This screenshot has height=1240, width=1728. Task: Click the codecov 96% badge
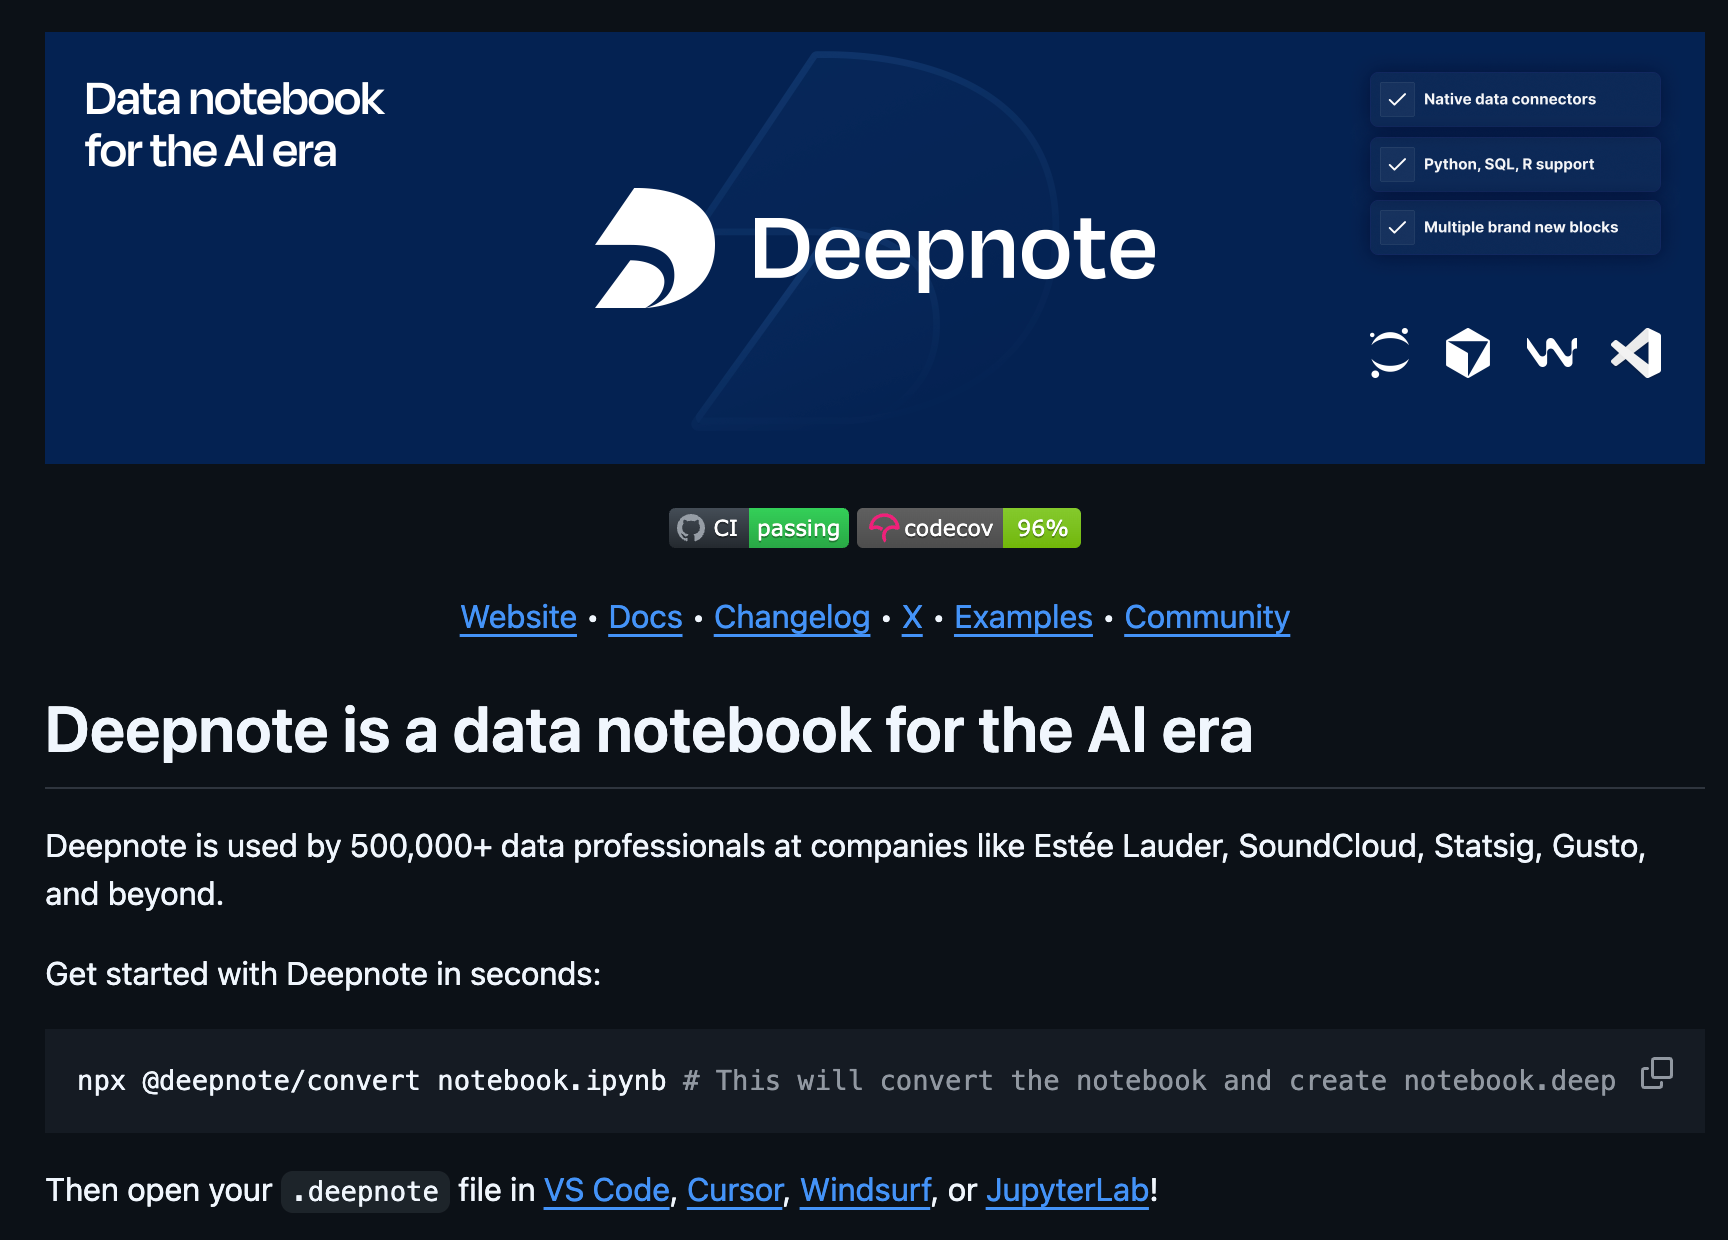coord(969,528)
